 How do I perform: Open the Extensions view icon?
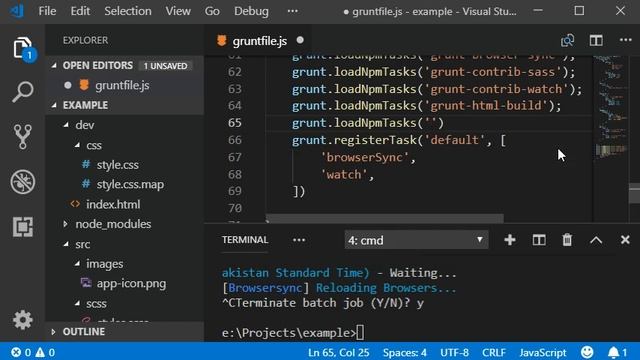[x=23, y=227]
